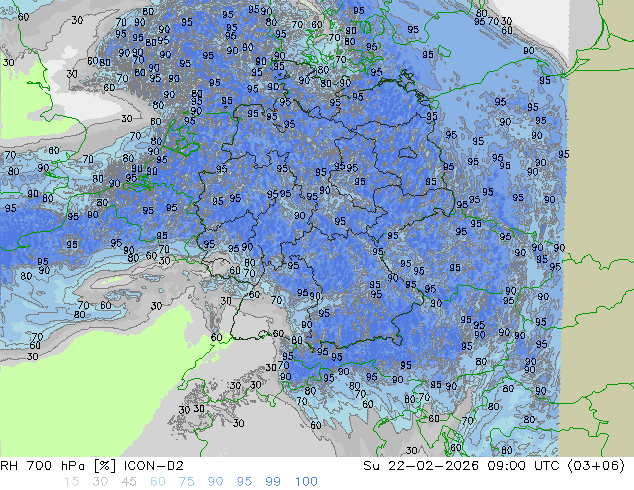Click legend value 60

(x=158, y=482)
